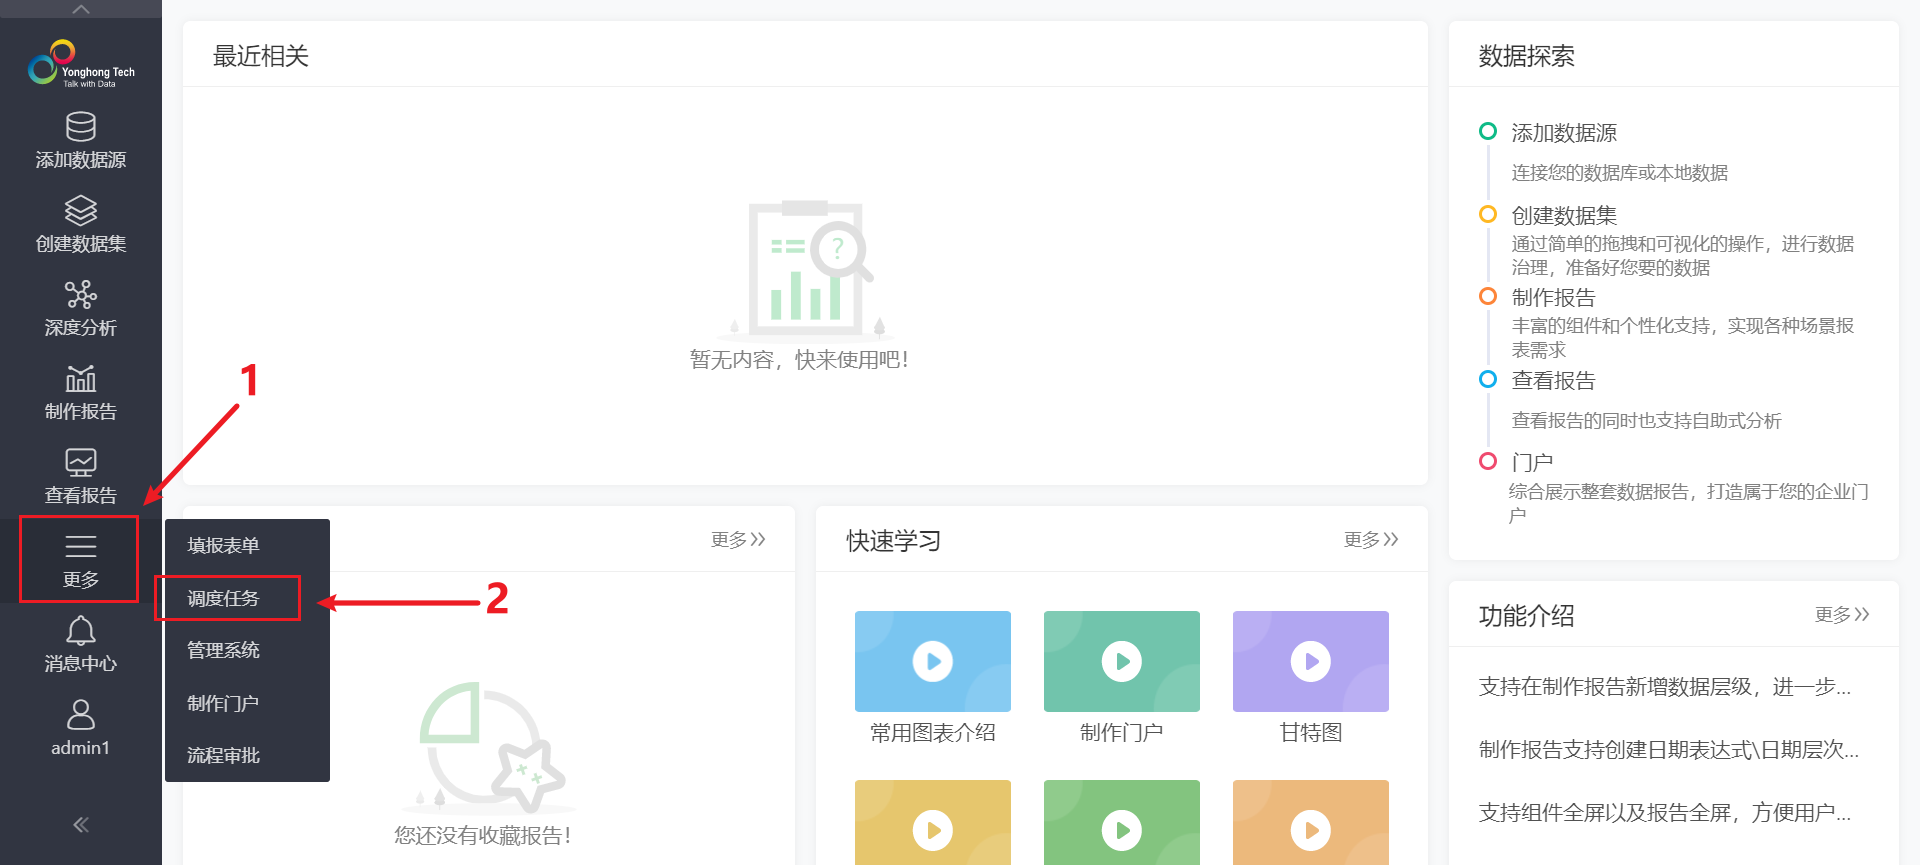Click 连接您的数据库或本地数据 description
Image resolution: width=1920 pixels, height=865 pixels.
1620,173
